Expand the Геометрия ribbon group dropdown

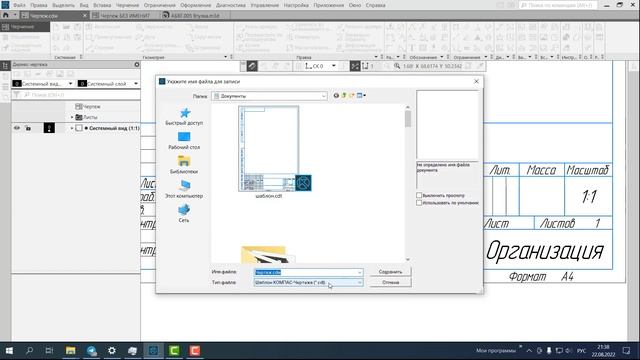pyautogui.click(x=226, y=57)
